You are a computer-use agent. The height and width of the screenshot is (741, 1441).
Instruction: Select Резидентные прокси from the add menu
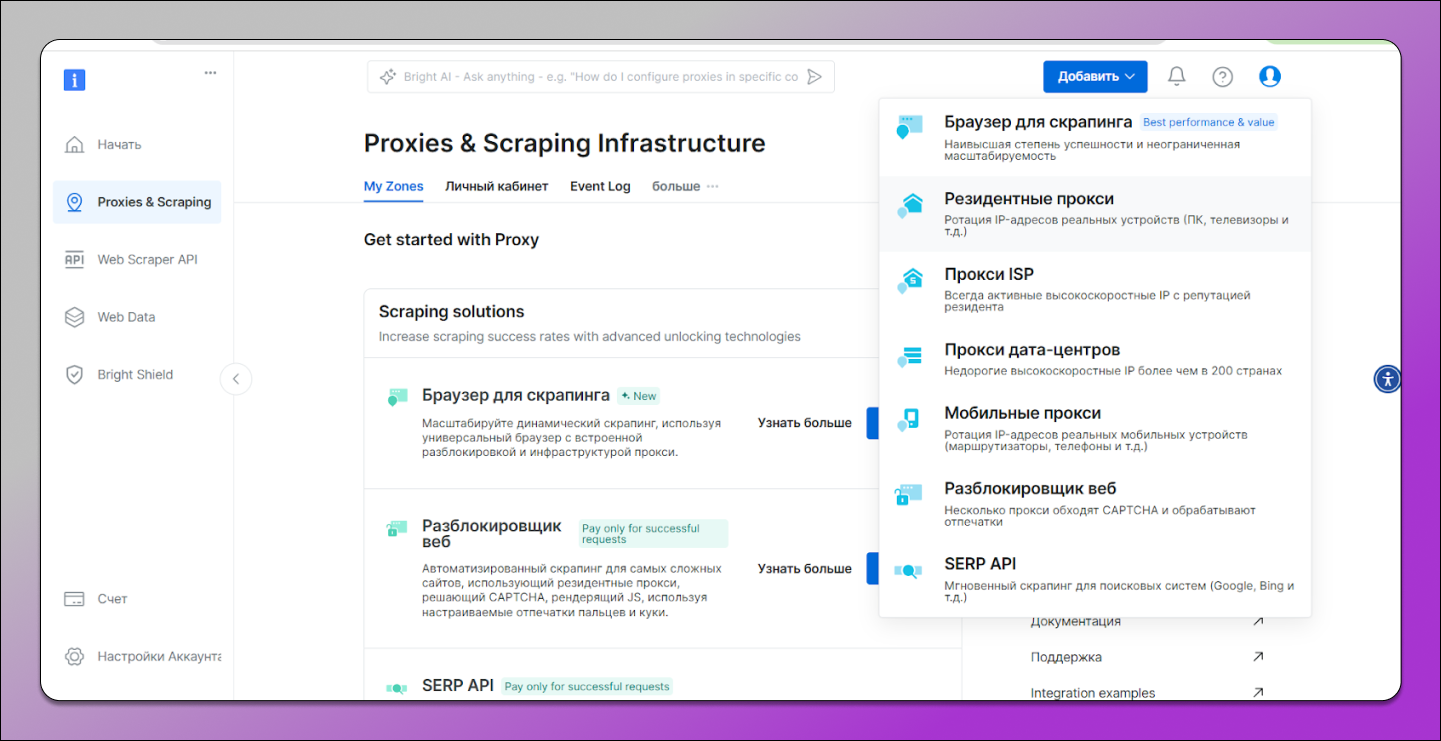(1095, 214)
